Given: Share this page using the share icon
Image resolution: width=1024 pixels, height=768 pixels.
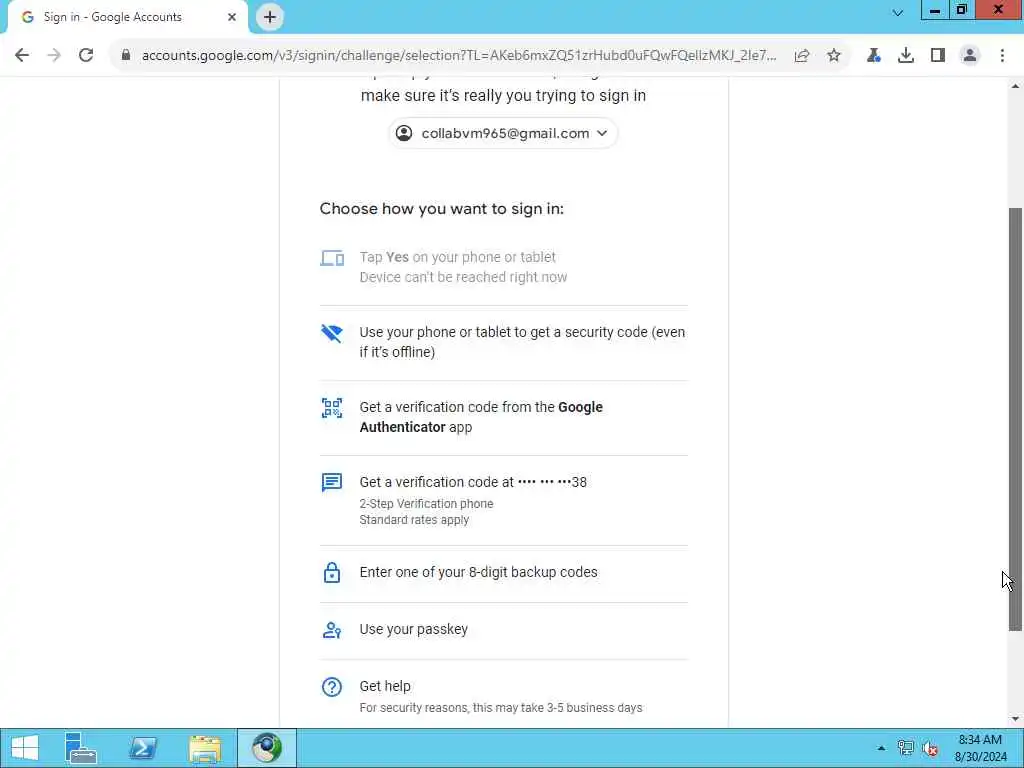Looking at the screenshot, I should point(802,56).
